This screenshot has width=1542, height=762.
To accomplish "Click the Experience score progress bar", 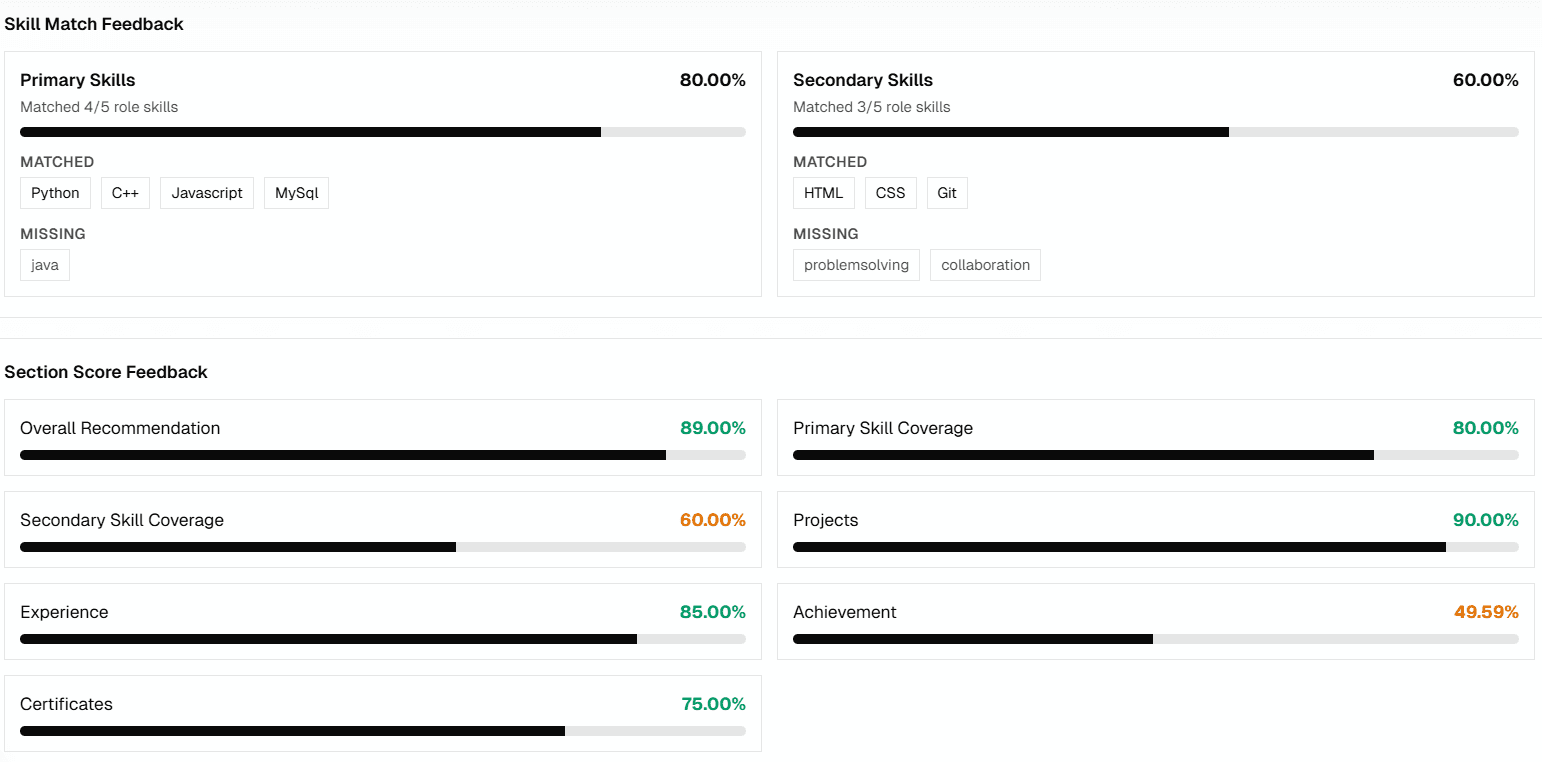I will tap(383, 639).
